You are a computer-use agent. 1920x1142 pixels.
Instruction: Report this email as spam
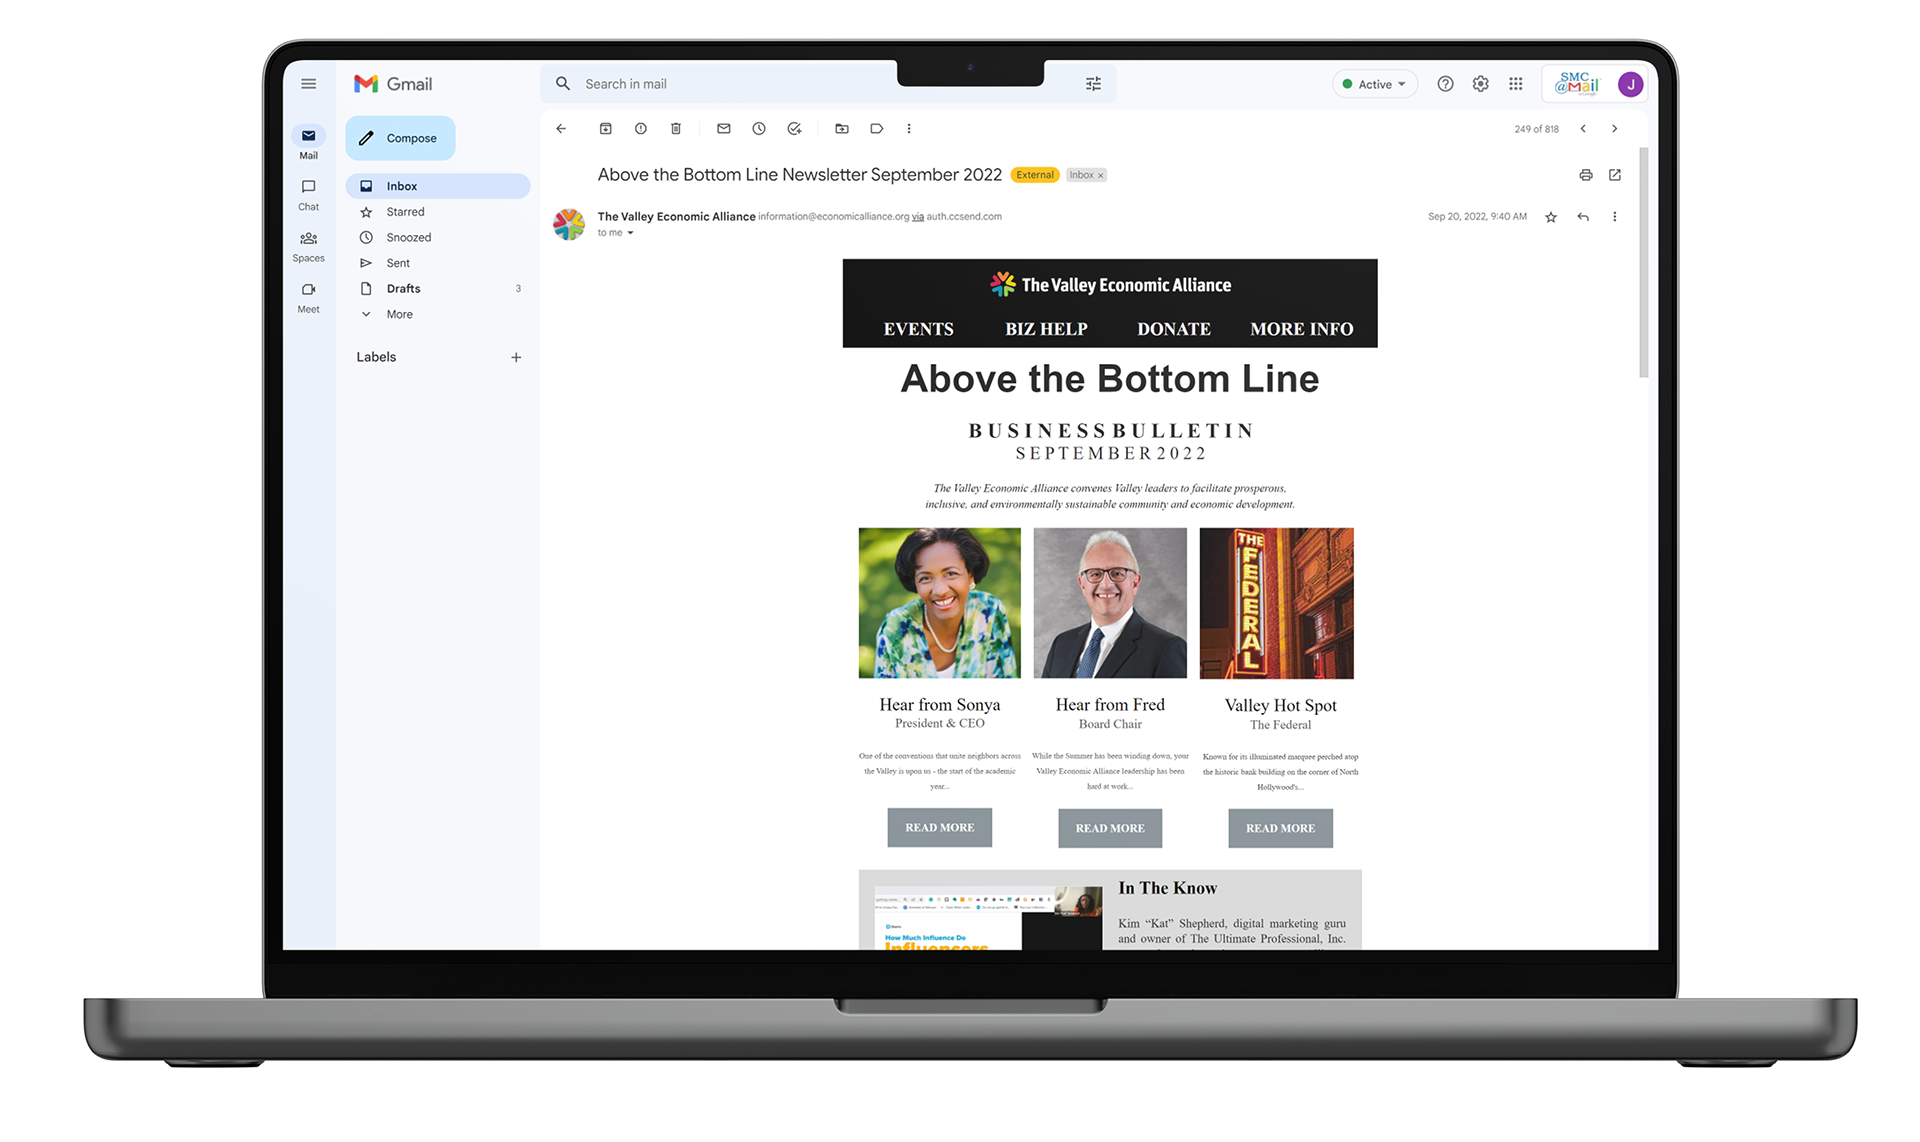641,128
